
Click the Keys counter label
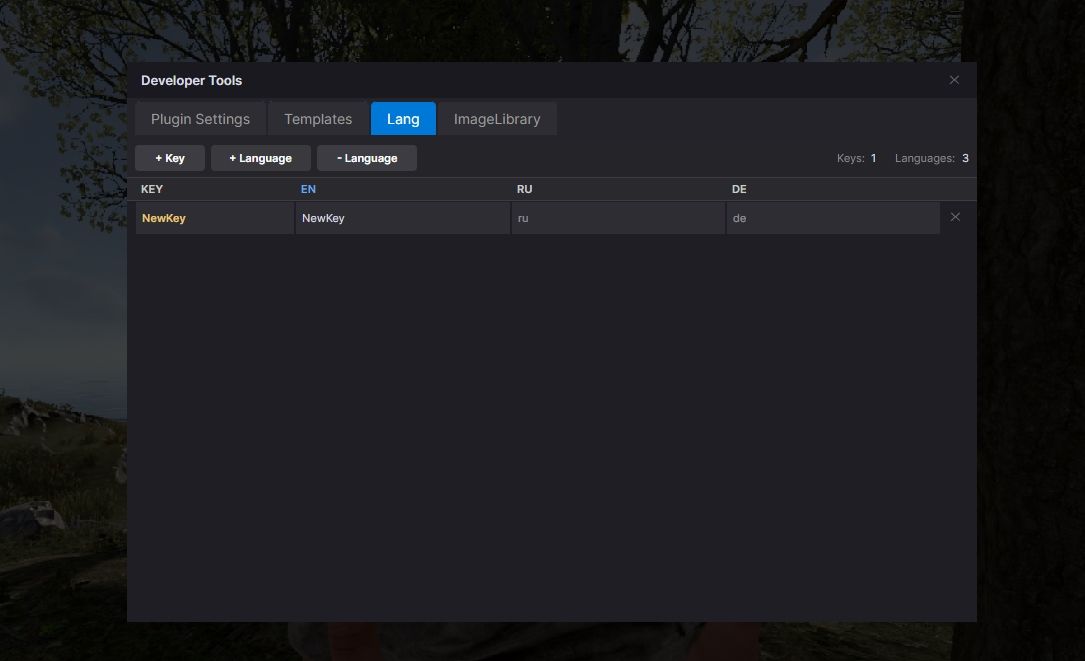click(853, 157)
